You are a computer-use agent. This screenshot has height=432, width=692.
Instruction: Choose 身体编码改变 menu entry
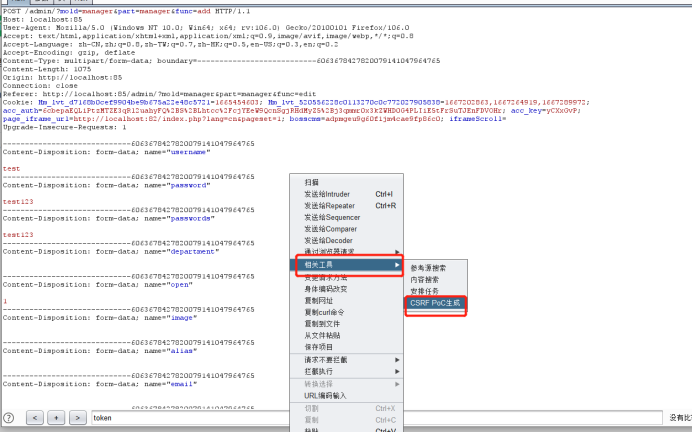point(346,289)
